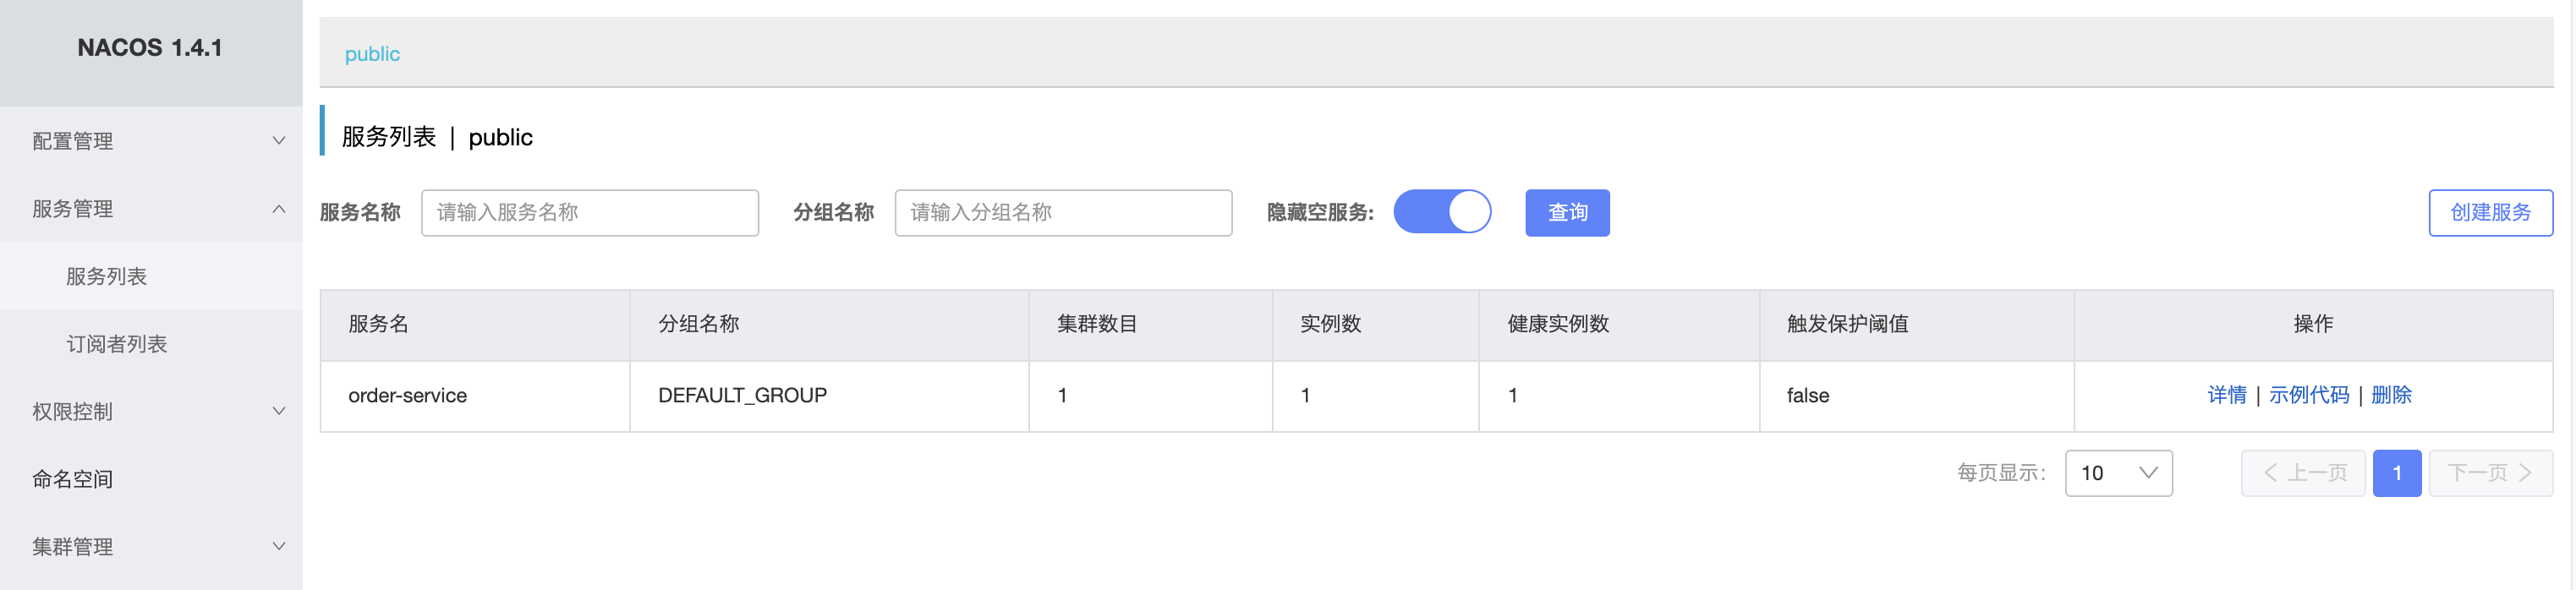
Task: Toggle the 隐藏空服务 switch
Action: pos(1442,212)
